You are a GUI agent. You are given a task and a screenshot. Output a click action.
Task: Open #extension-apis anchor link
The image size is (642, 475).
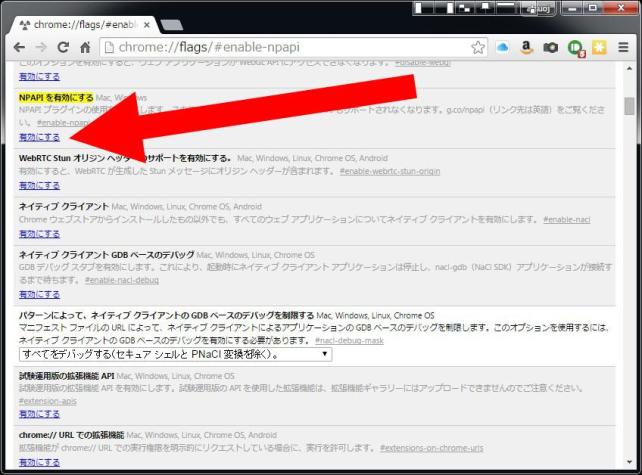[x=47, y=401]
